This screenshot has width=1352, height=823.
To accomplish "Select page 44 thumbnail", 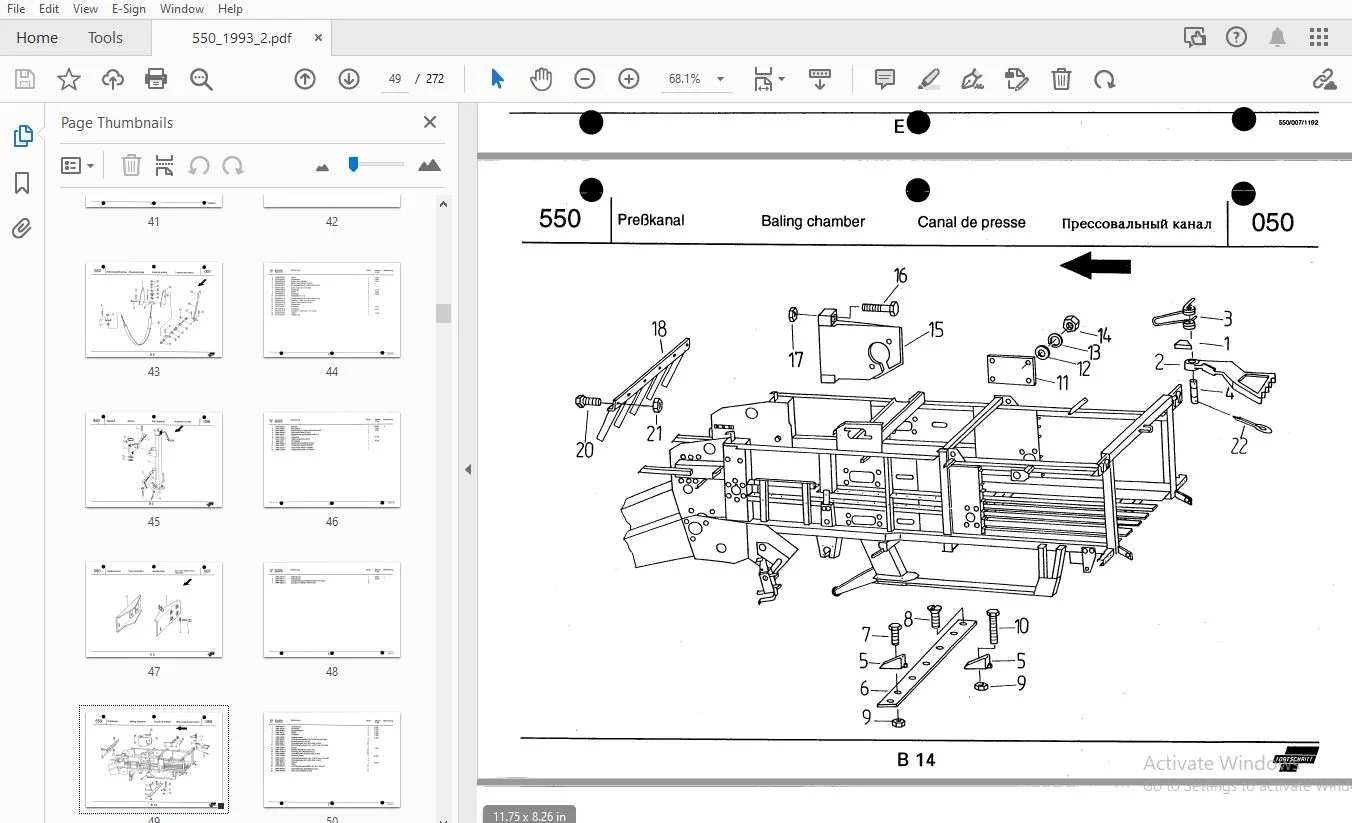I will tap(332, 310).
